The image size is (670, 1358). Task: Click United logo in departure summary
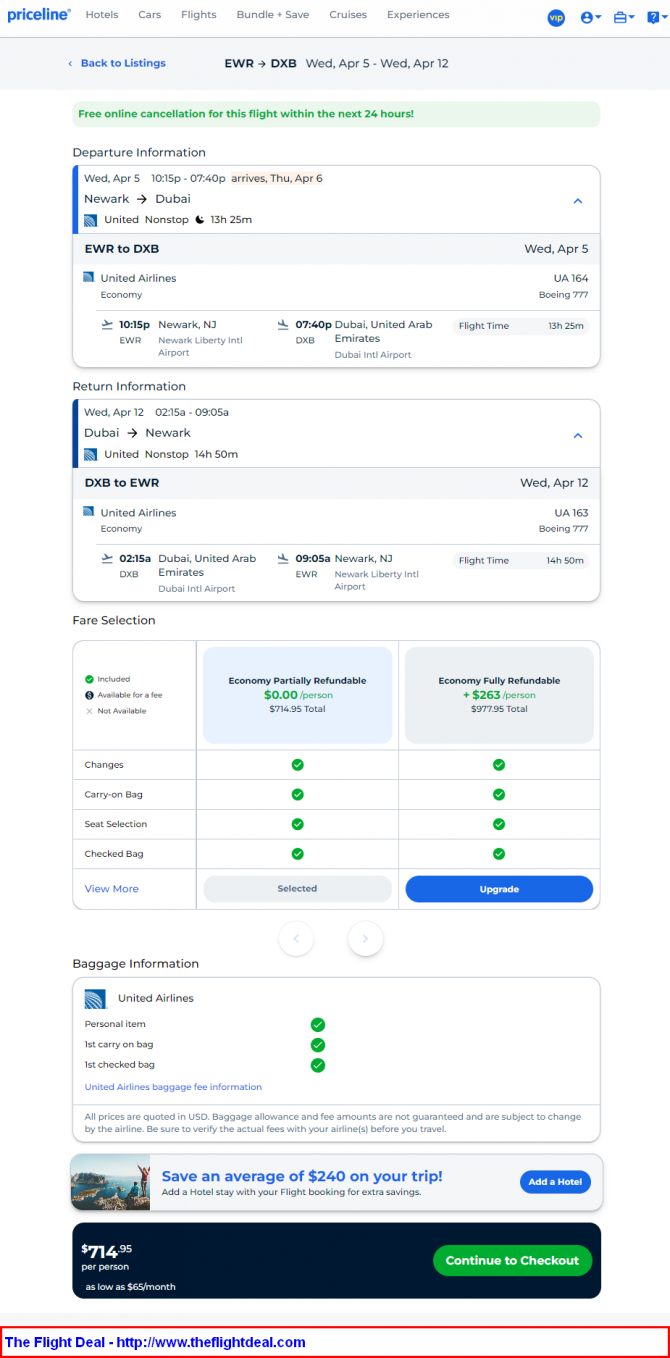tap(90, 220)
